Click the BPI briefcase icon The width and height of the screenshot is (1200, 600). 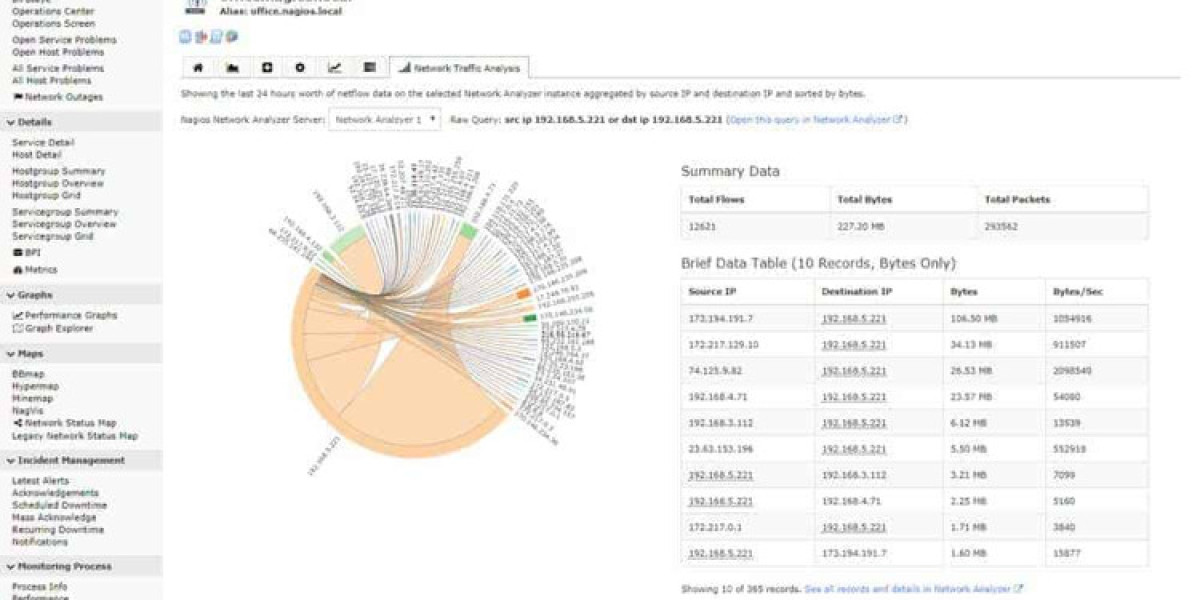click(17, 253)
